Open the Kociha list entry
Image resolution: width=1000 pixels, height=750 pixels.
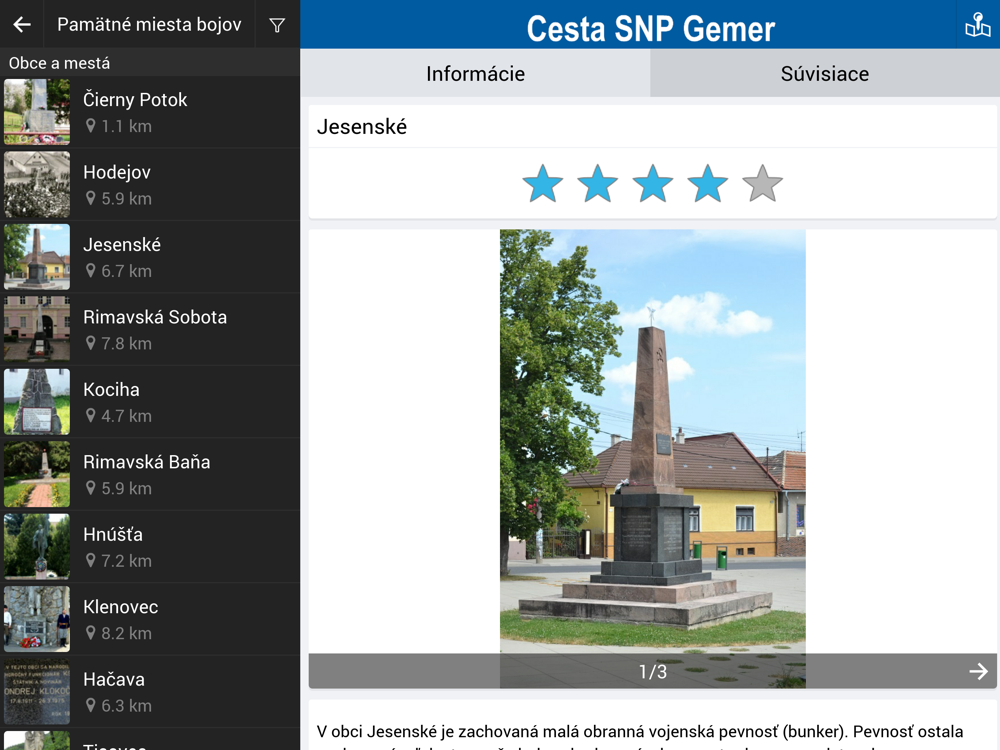150,402
